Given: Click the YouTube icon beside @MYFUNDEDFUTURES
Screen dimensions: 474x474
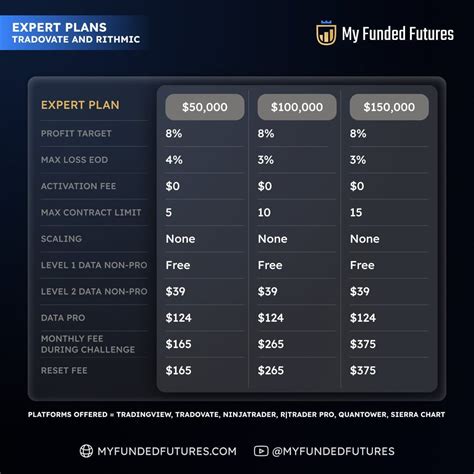Looking at the screenshot, I should point(261,451).
